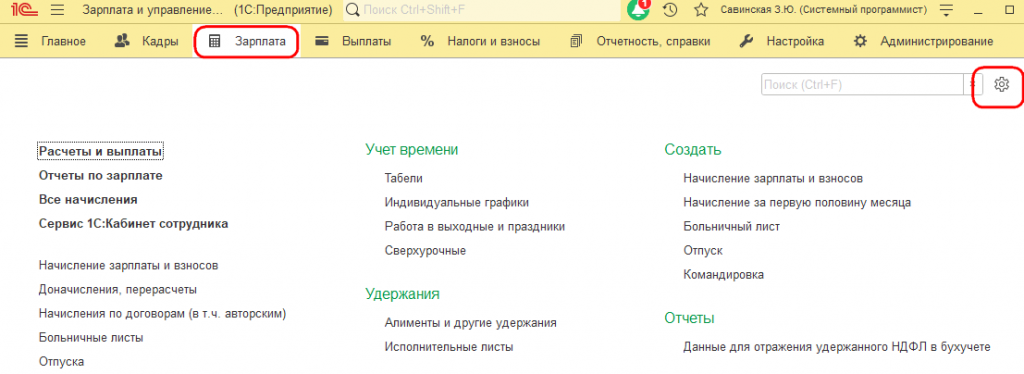1024x374 pixels.
Task: Create a Больничный лист document
Action: 731,226
